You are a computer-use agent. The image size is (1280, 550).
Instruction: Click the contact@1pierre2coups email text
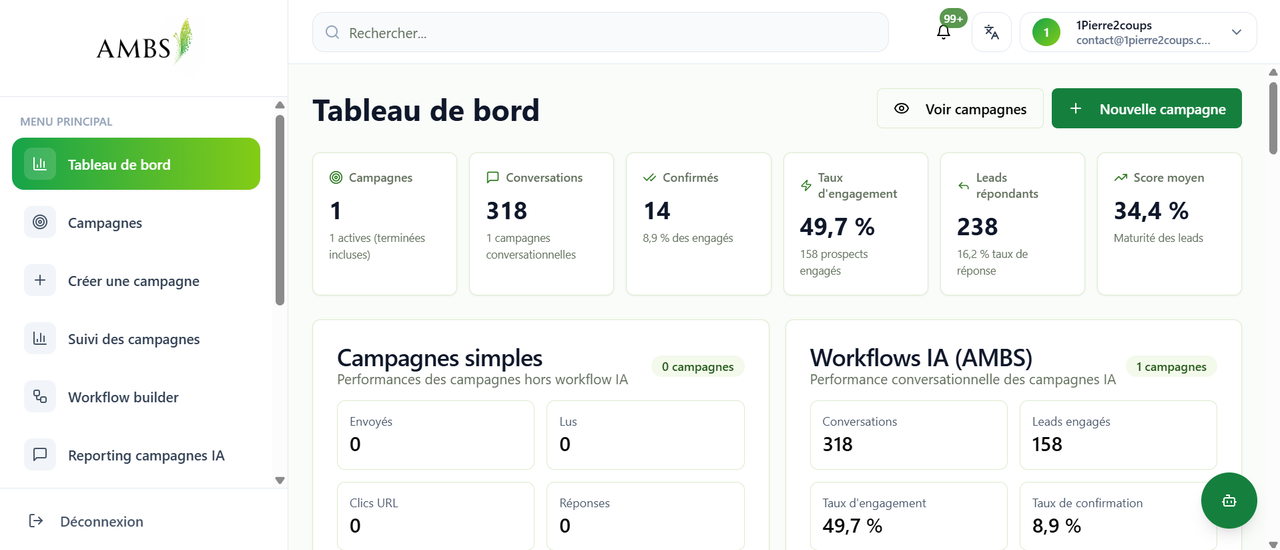1142,41
